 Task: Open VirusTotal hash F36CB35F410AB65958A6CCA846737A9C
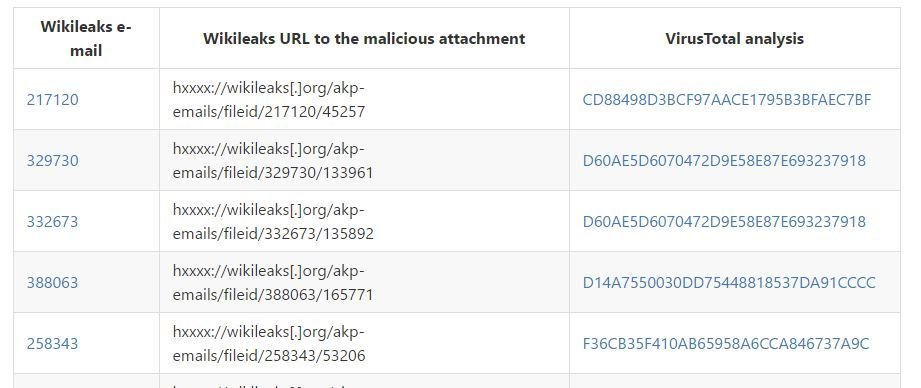pyautogui.click(x=726, y=344)
